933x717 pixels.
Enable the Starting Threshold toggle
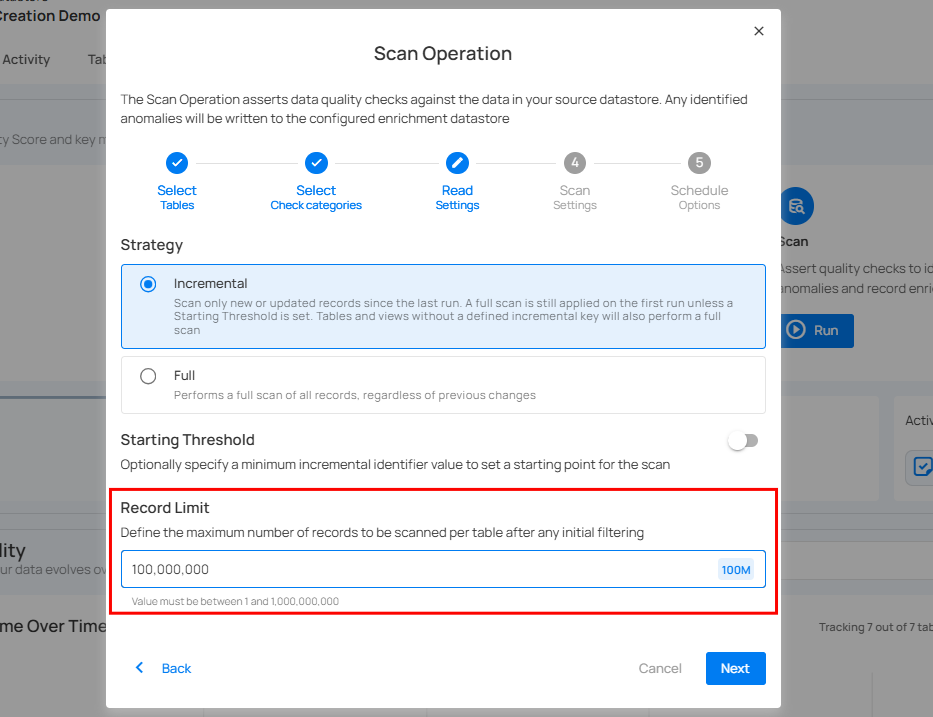742,441
